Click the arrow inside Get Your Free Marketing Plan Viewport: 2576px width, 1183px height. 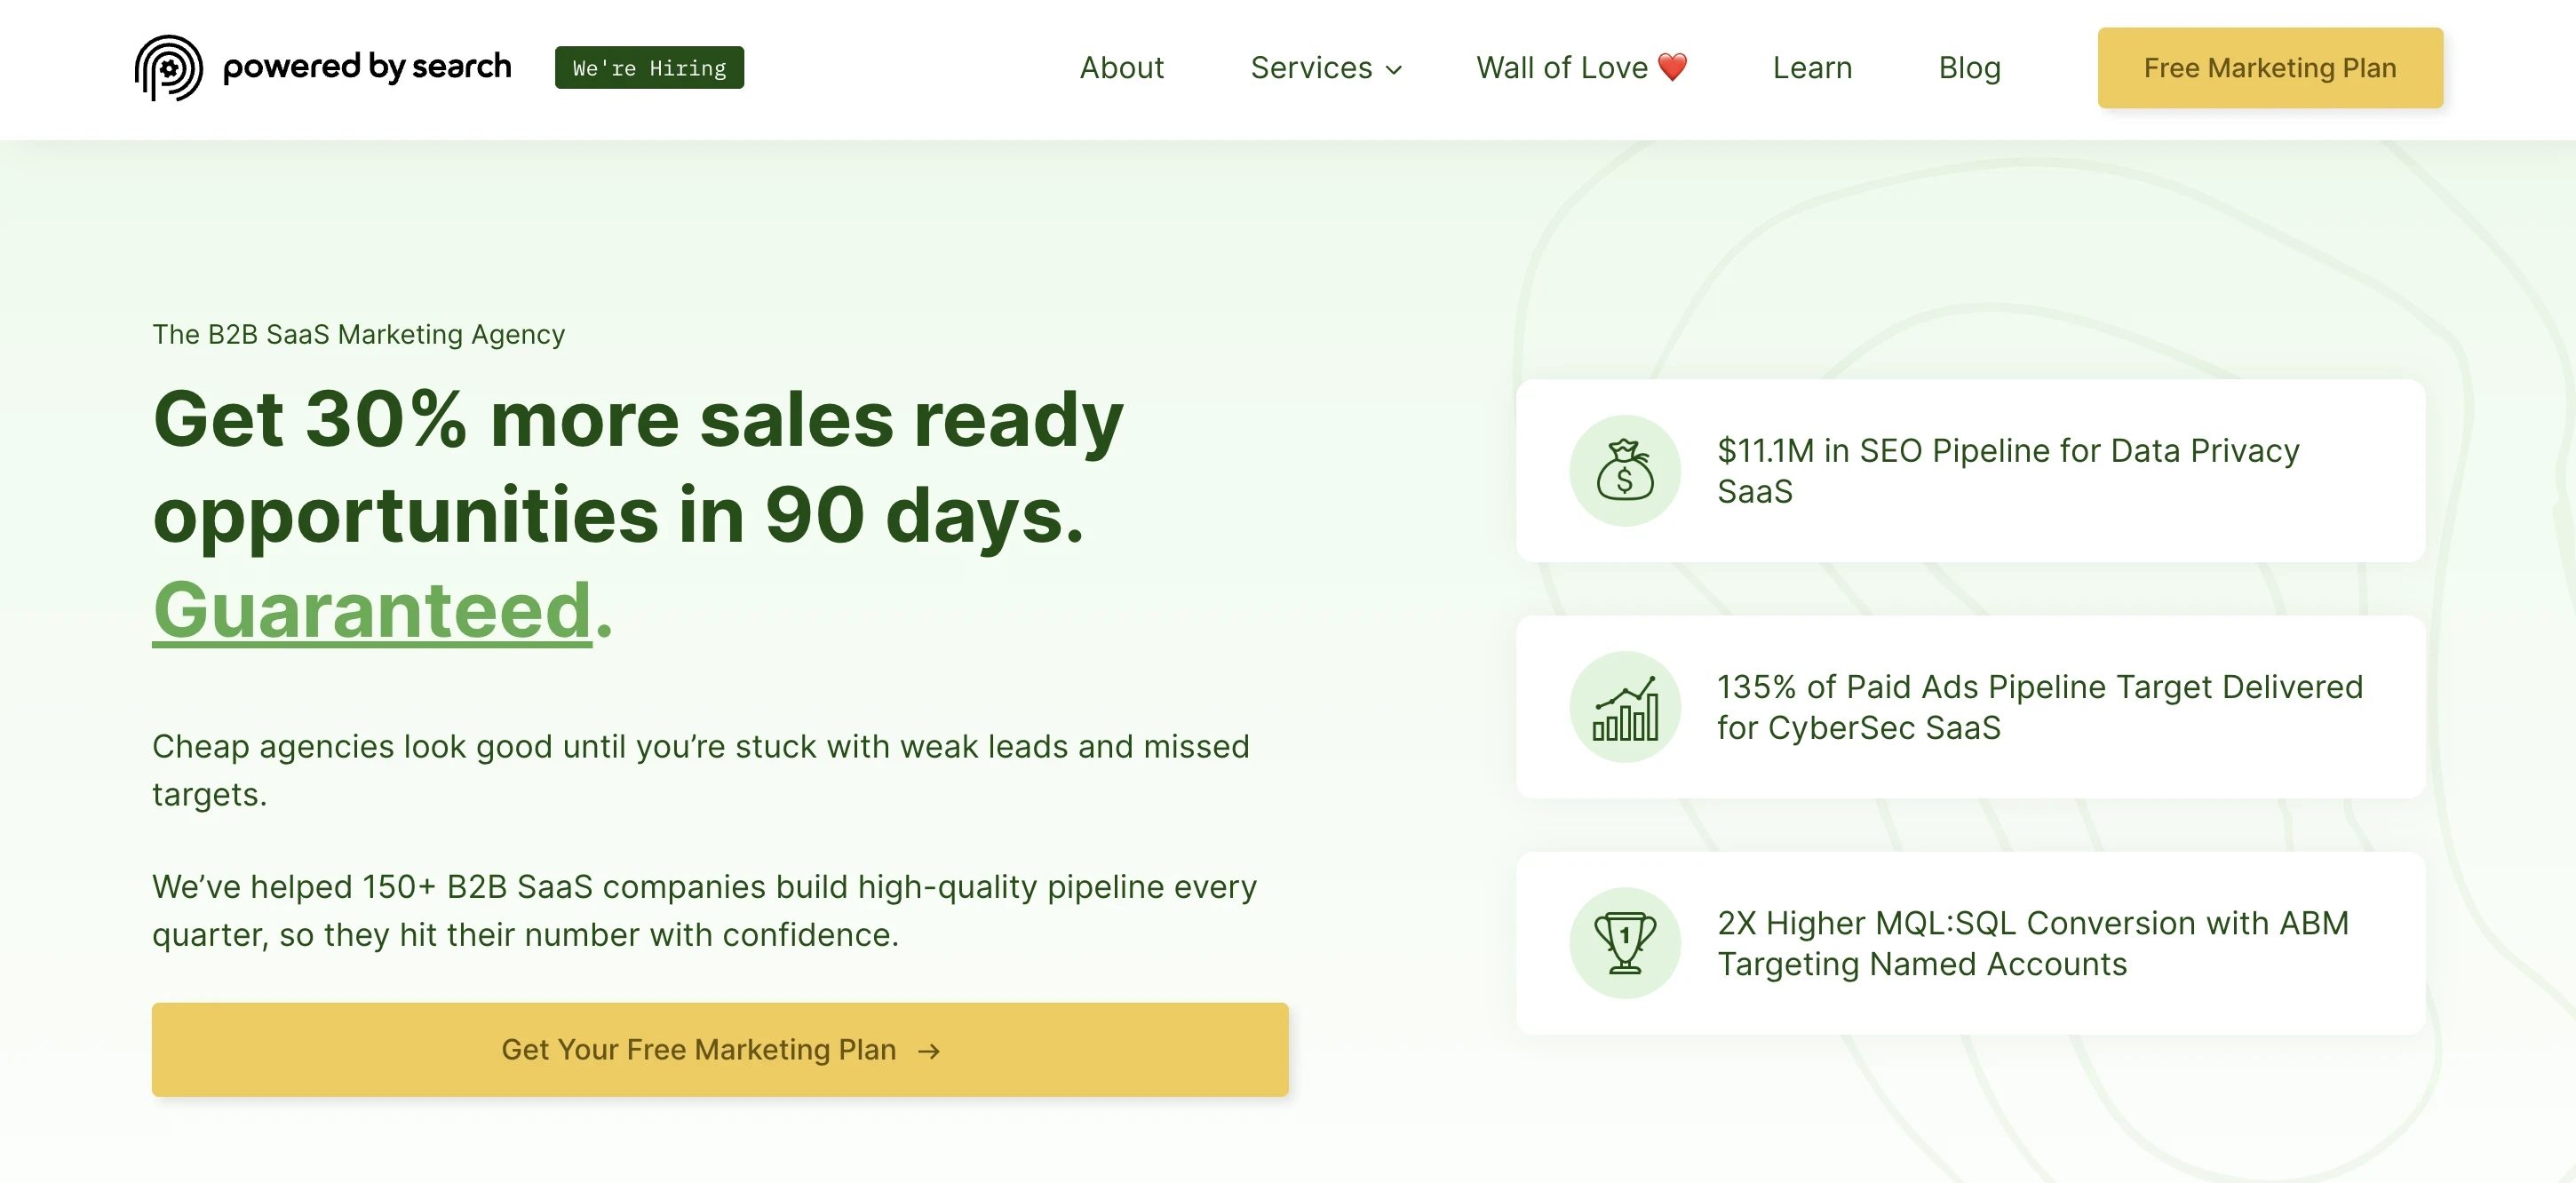[929, 1049]
